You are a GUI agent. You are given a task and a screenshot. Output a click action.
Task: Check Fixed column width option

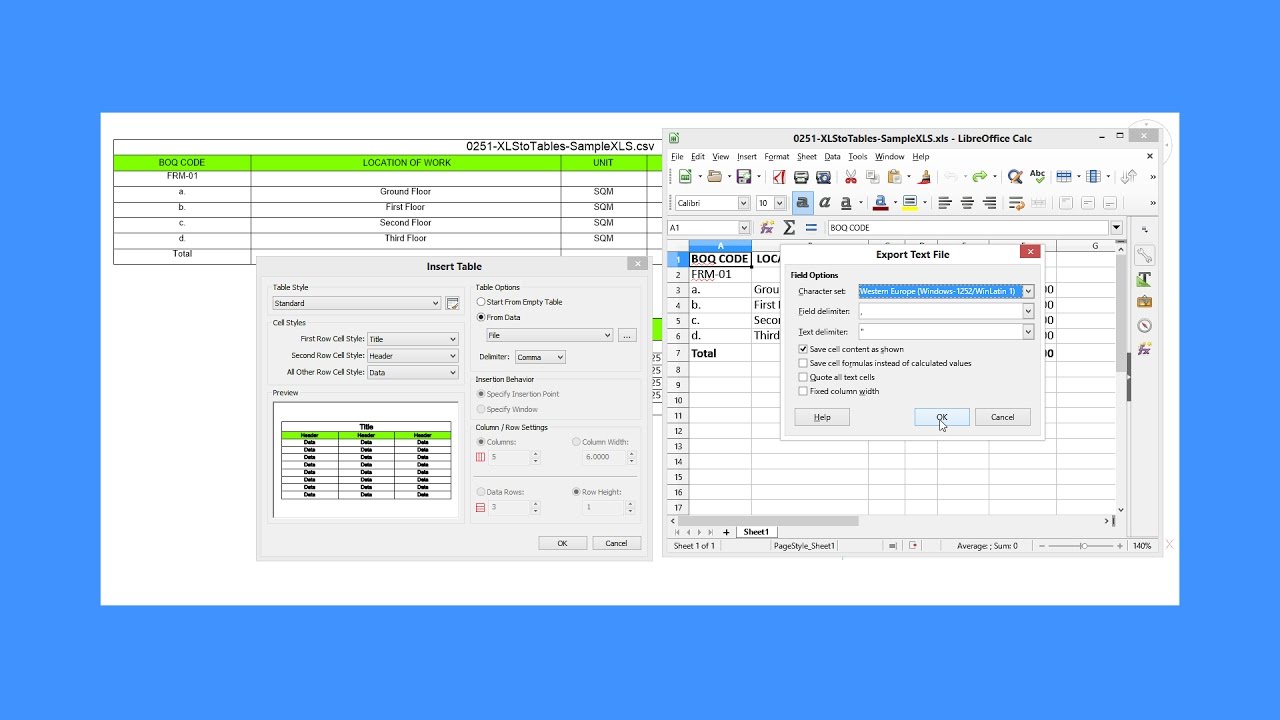tap(803, 391)
